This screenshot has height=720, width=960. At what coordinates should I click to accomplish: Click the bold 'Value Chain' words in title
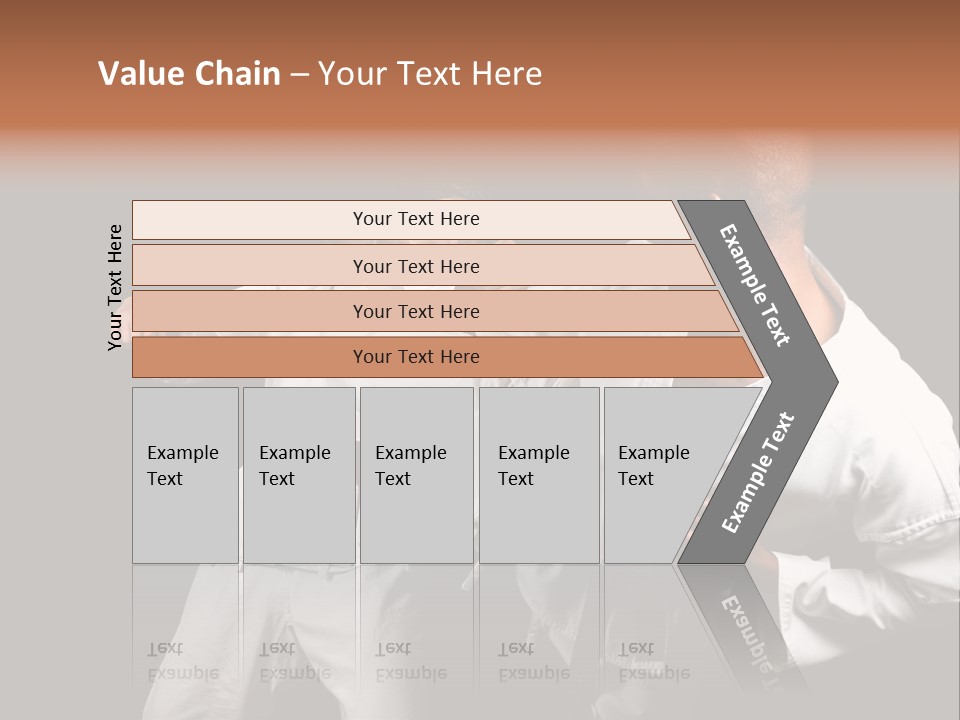(x=189, y=73)
